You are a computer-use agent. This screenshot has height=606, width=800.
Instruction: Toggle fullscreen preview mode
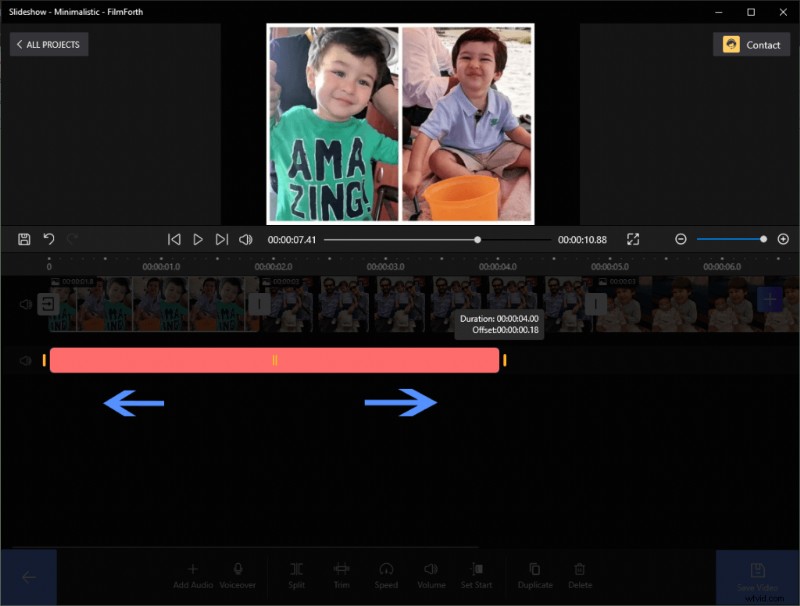click(633, 239)
